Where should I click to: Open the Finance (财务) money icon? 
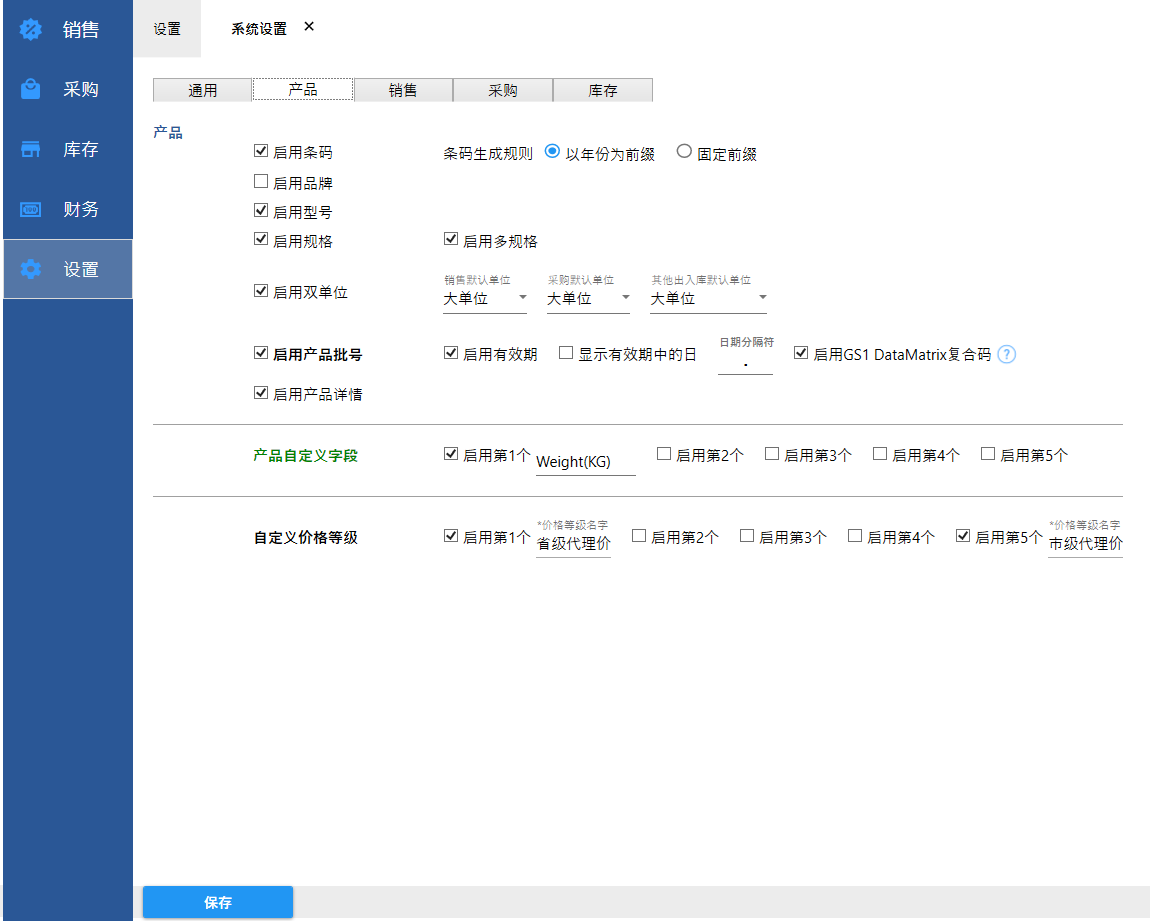(x=31, y=210)
